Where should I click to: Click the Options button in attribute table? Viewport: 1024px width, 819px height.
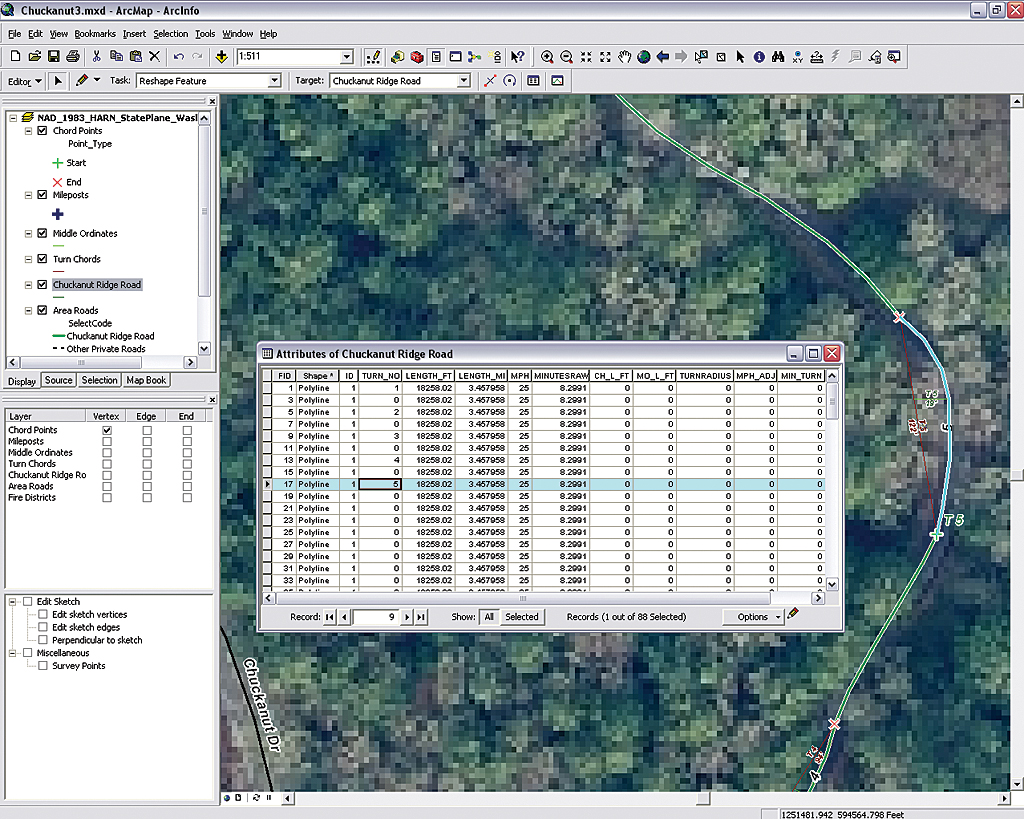coord(753,617)
